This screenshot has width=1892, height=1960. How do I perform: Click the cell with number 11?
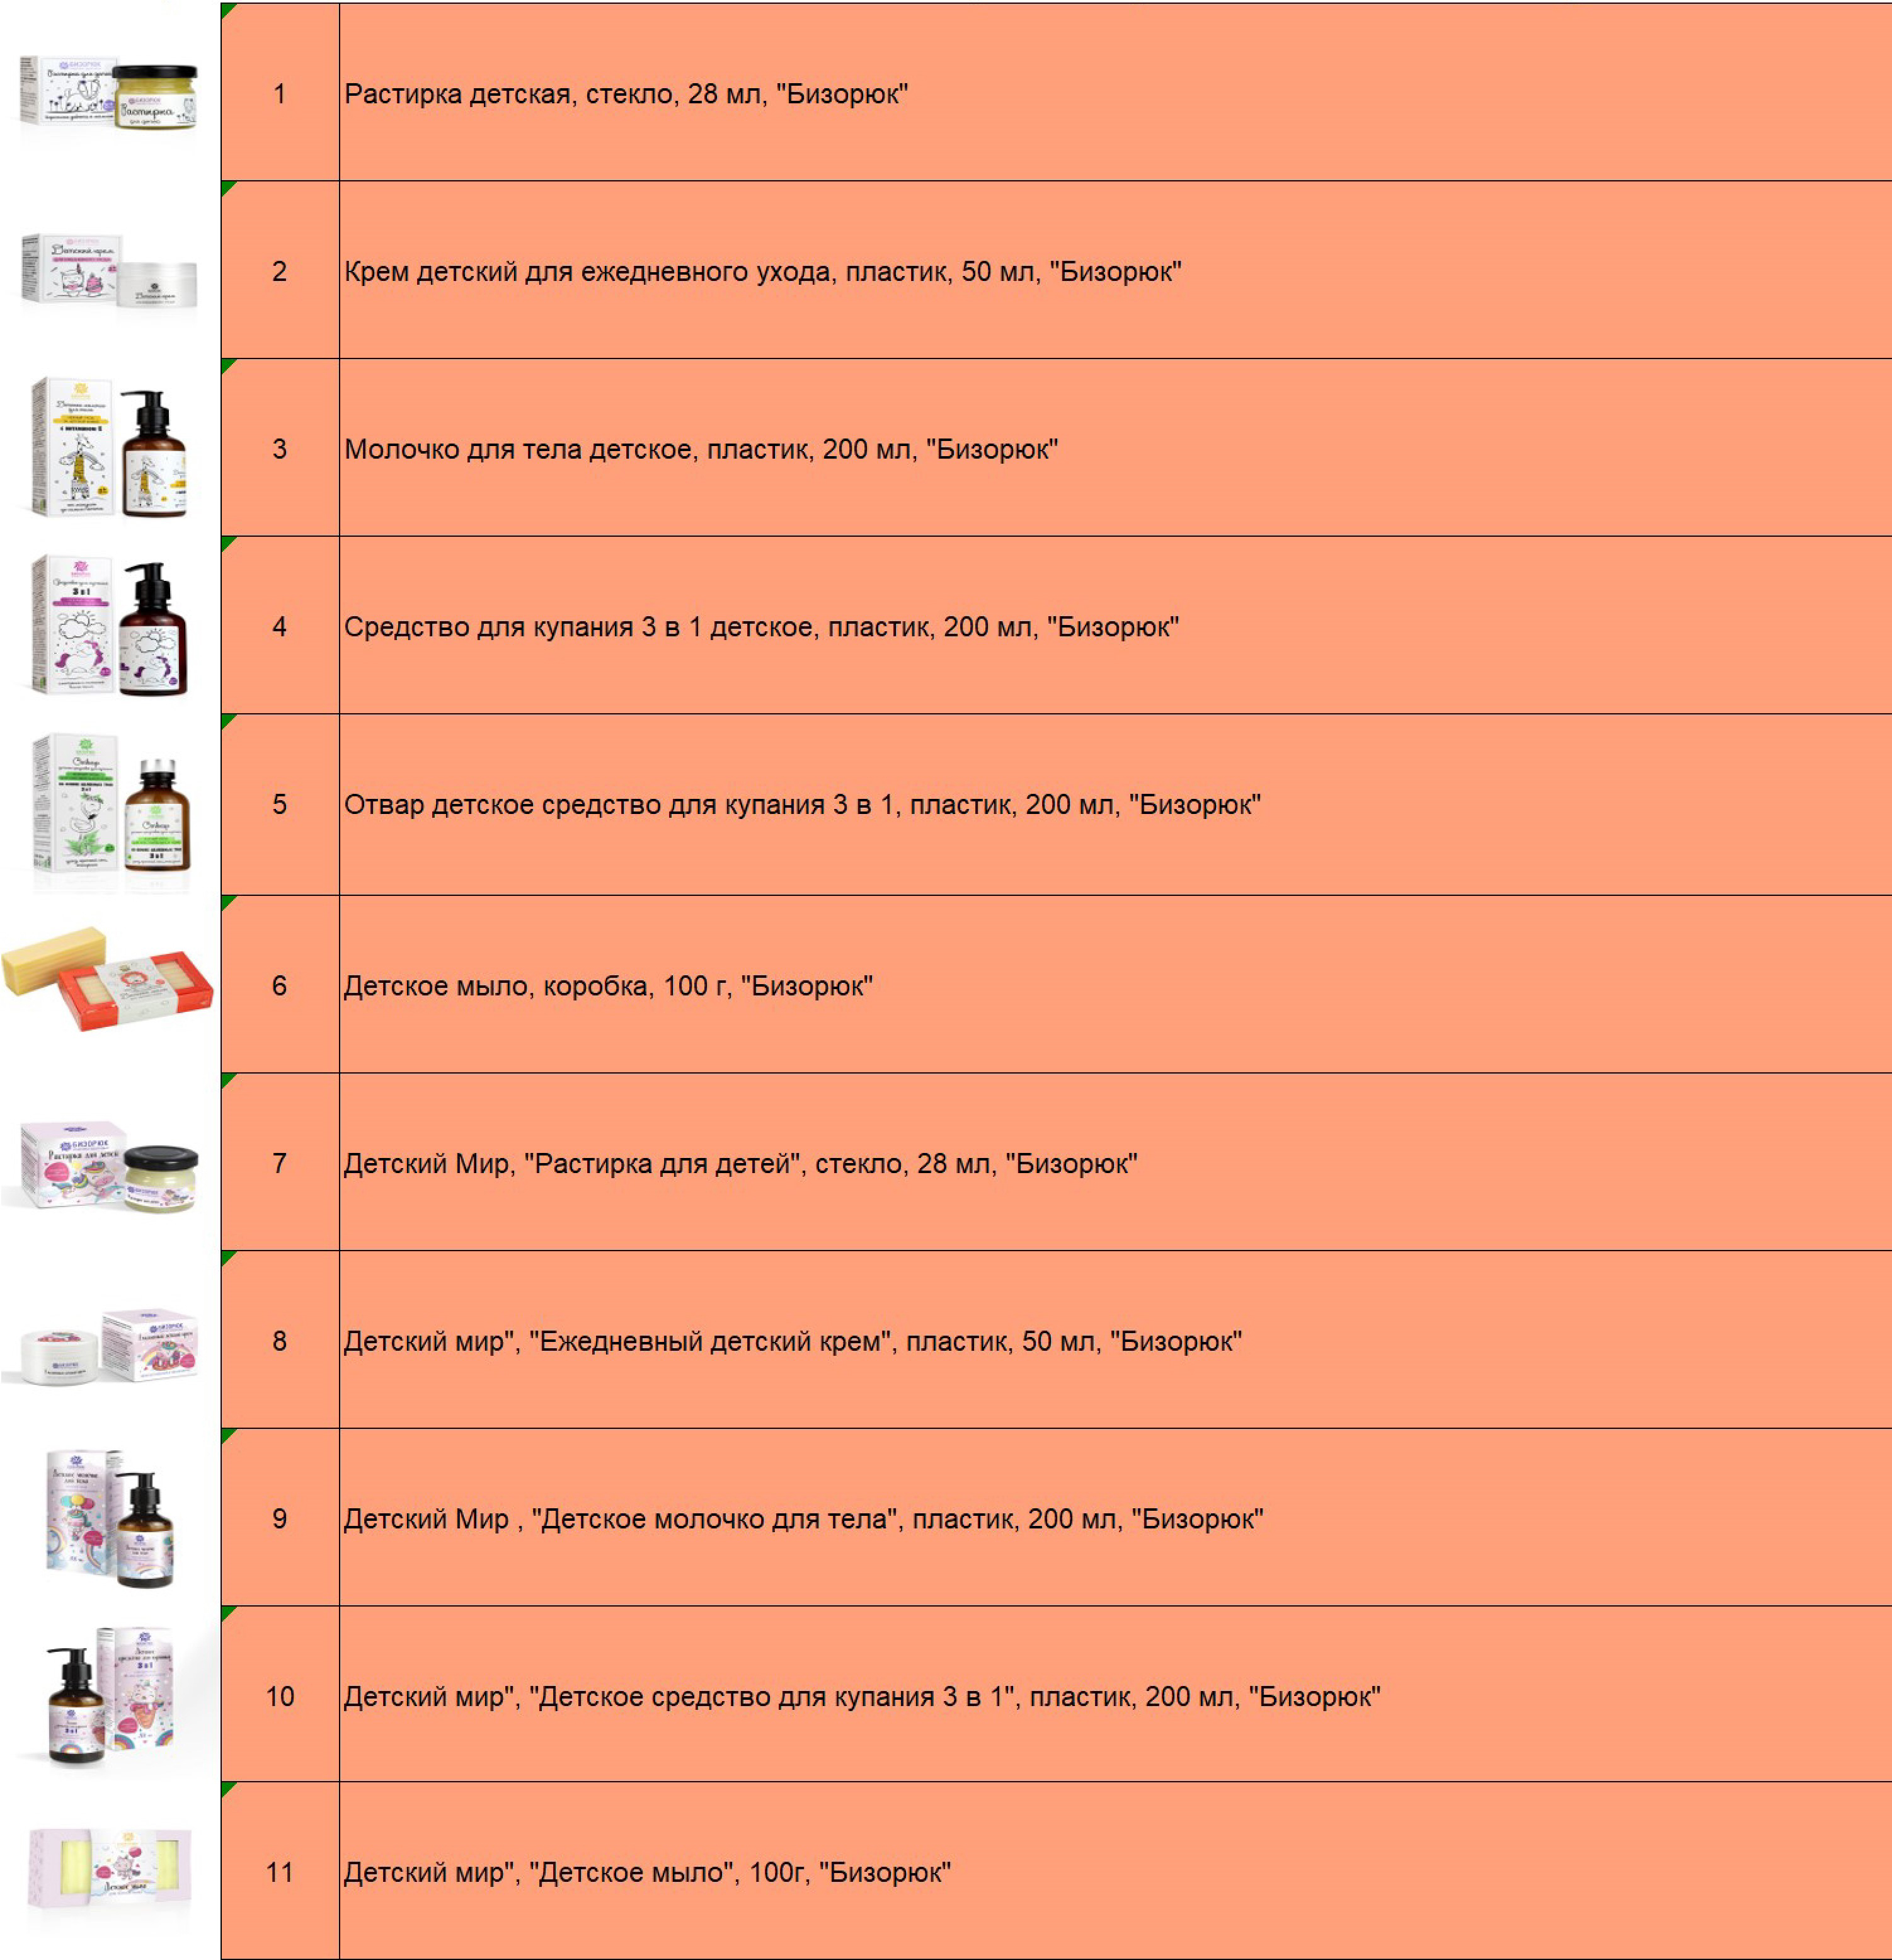[280, 1871]
